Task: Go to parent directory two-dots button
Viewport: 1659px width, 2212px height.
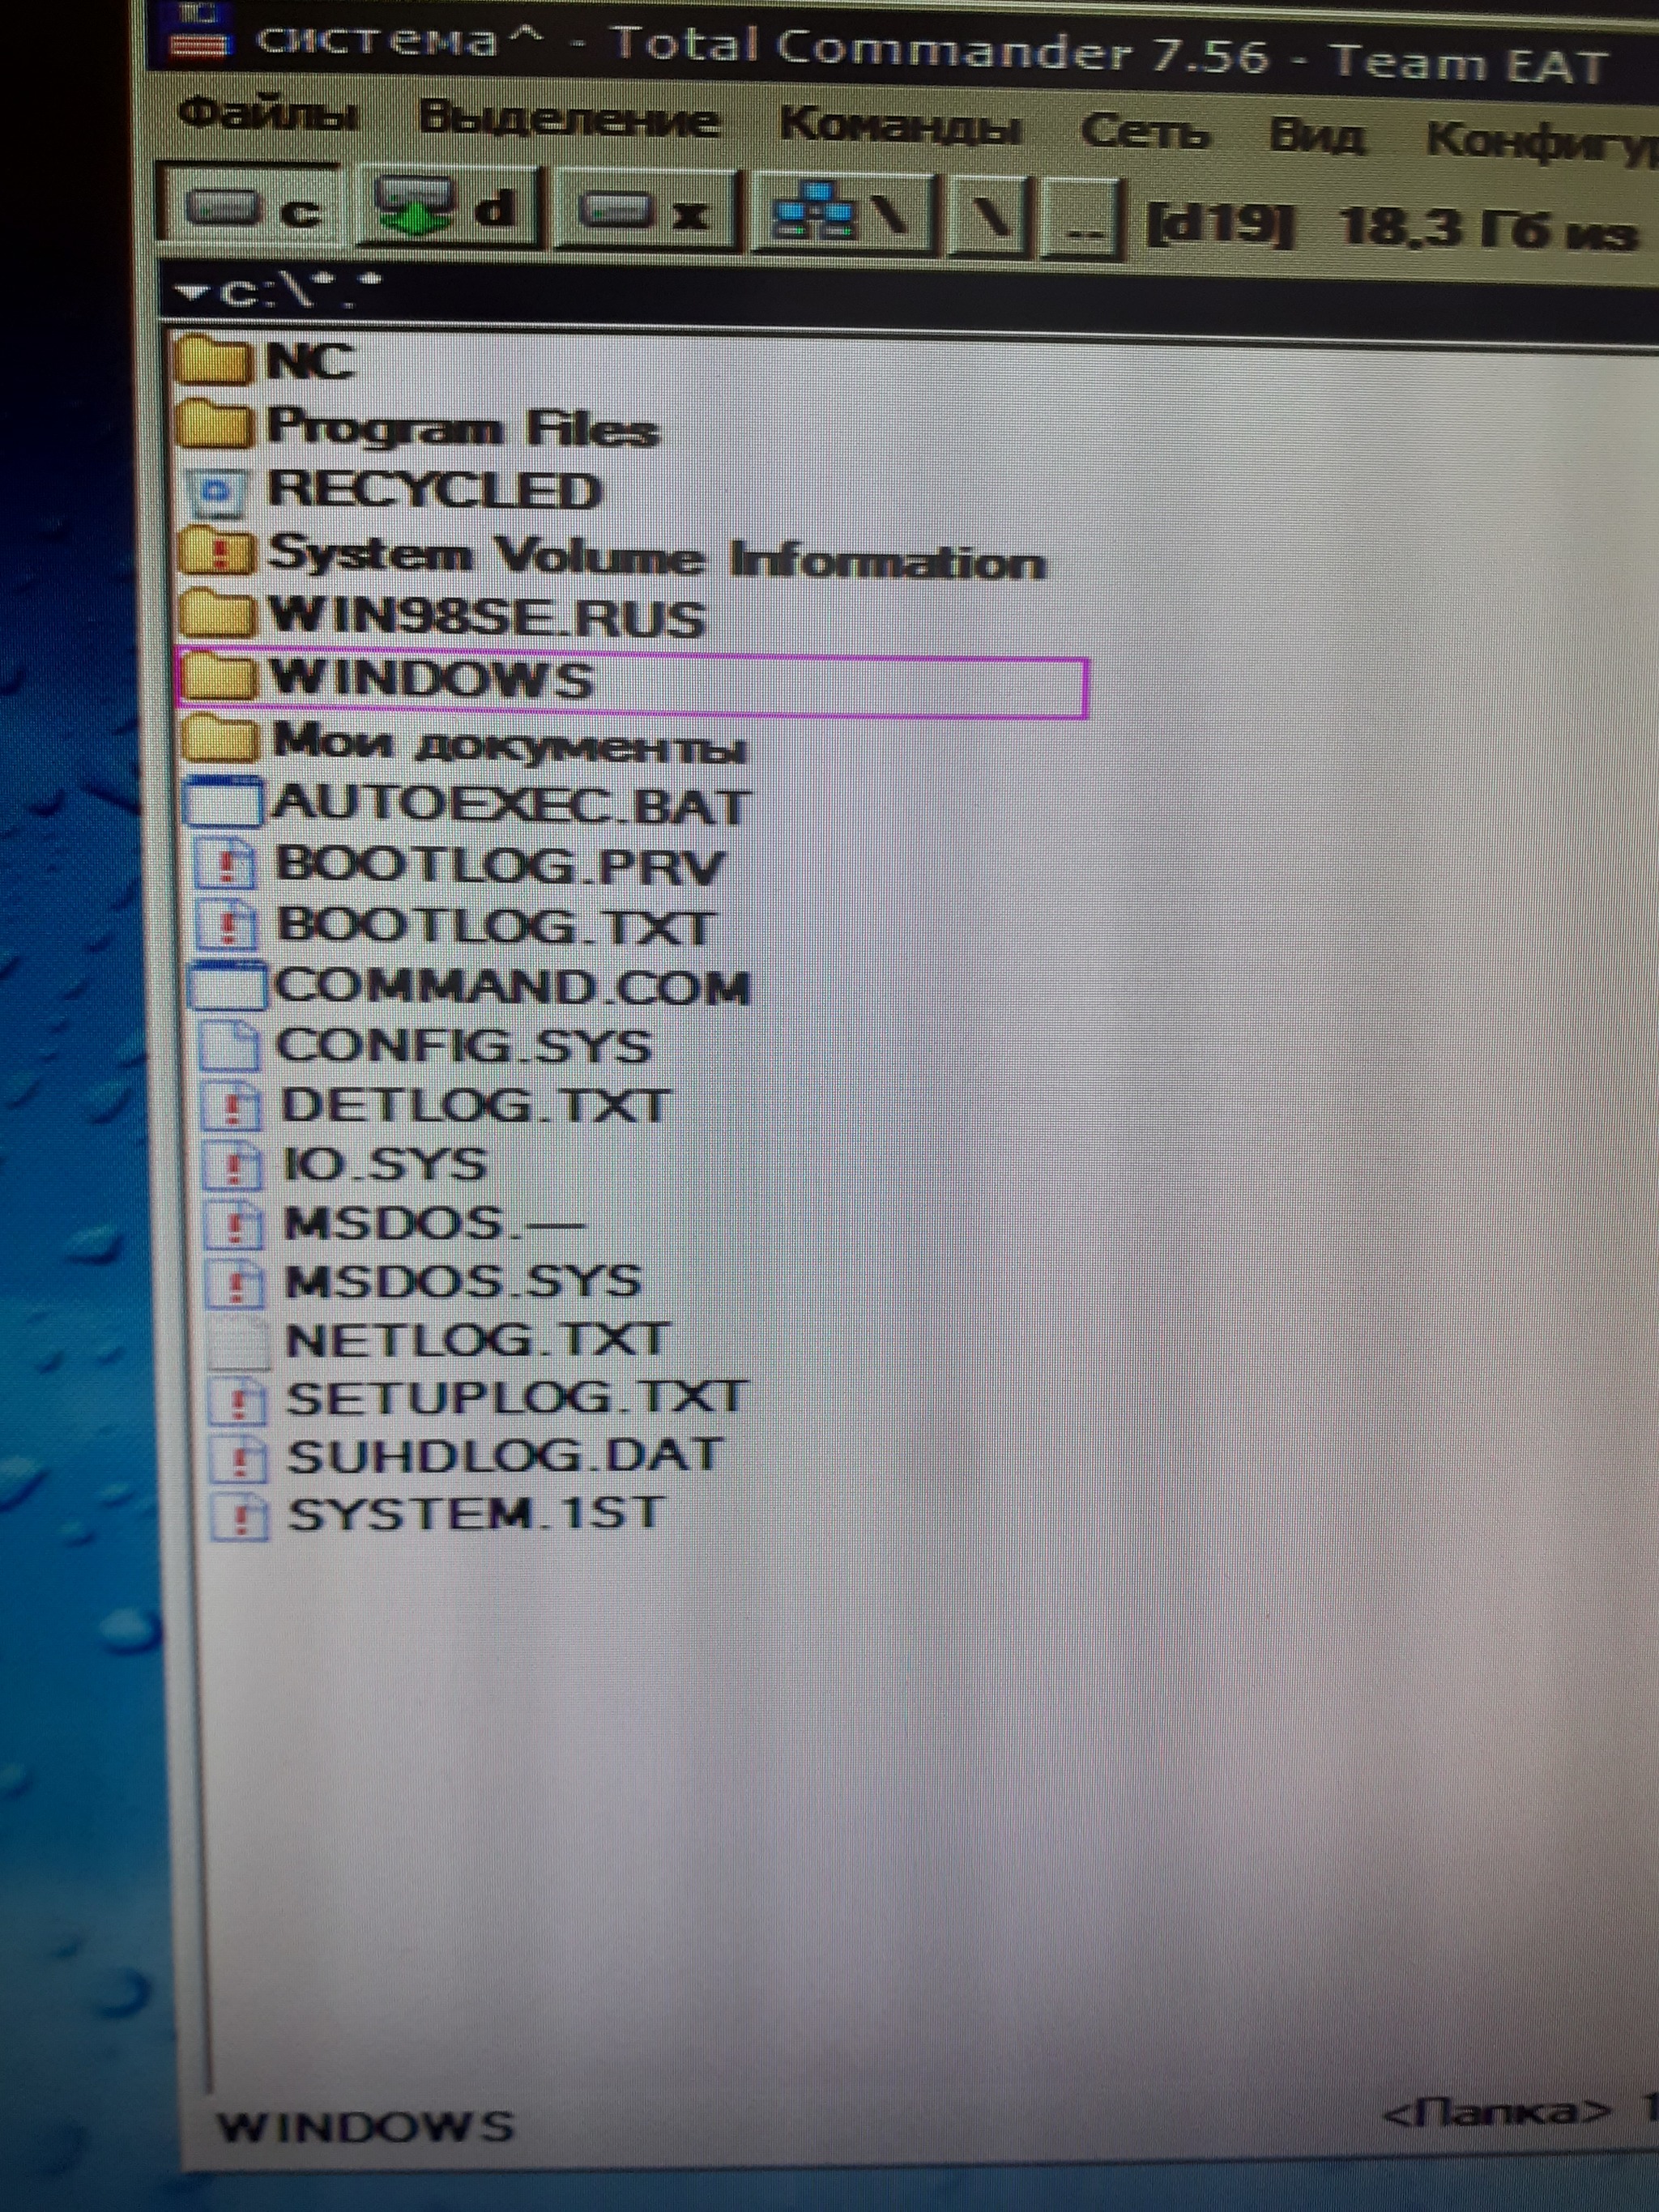Action: pyautogui.click(x=1083, y=218)
